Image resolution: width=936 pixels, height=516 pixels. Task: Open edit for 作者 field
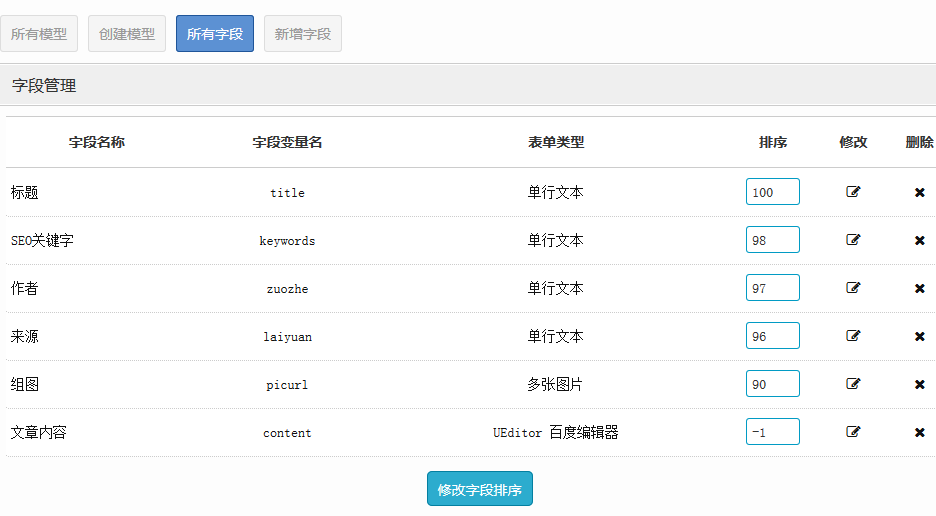pos(853,288)
